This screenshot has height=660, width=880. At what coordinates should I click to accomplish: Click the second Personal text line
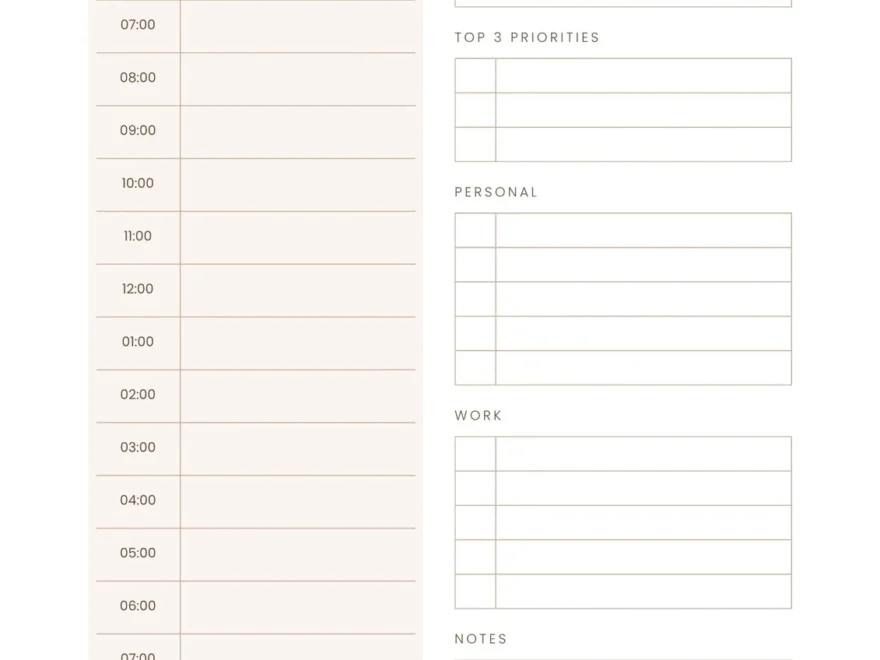tap(643, 265)
